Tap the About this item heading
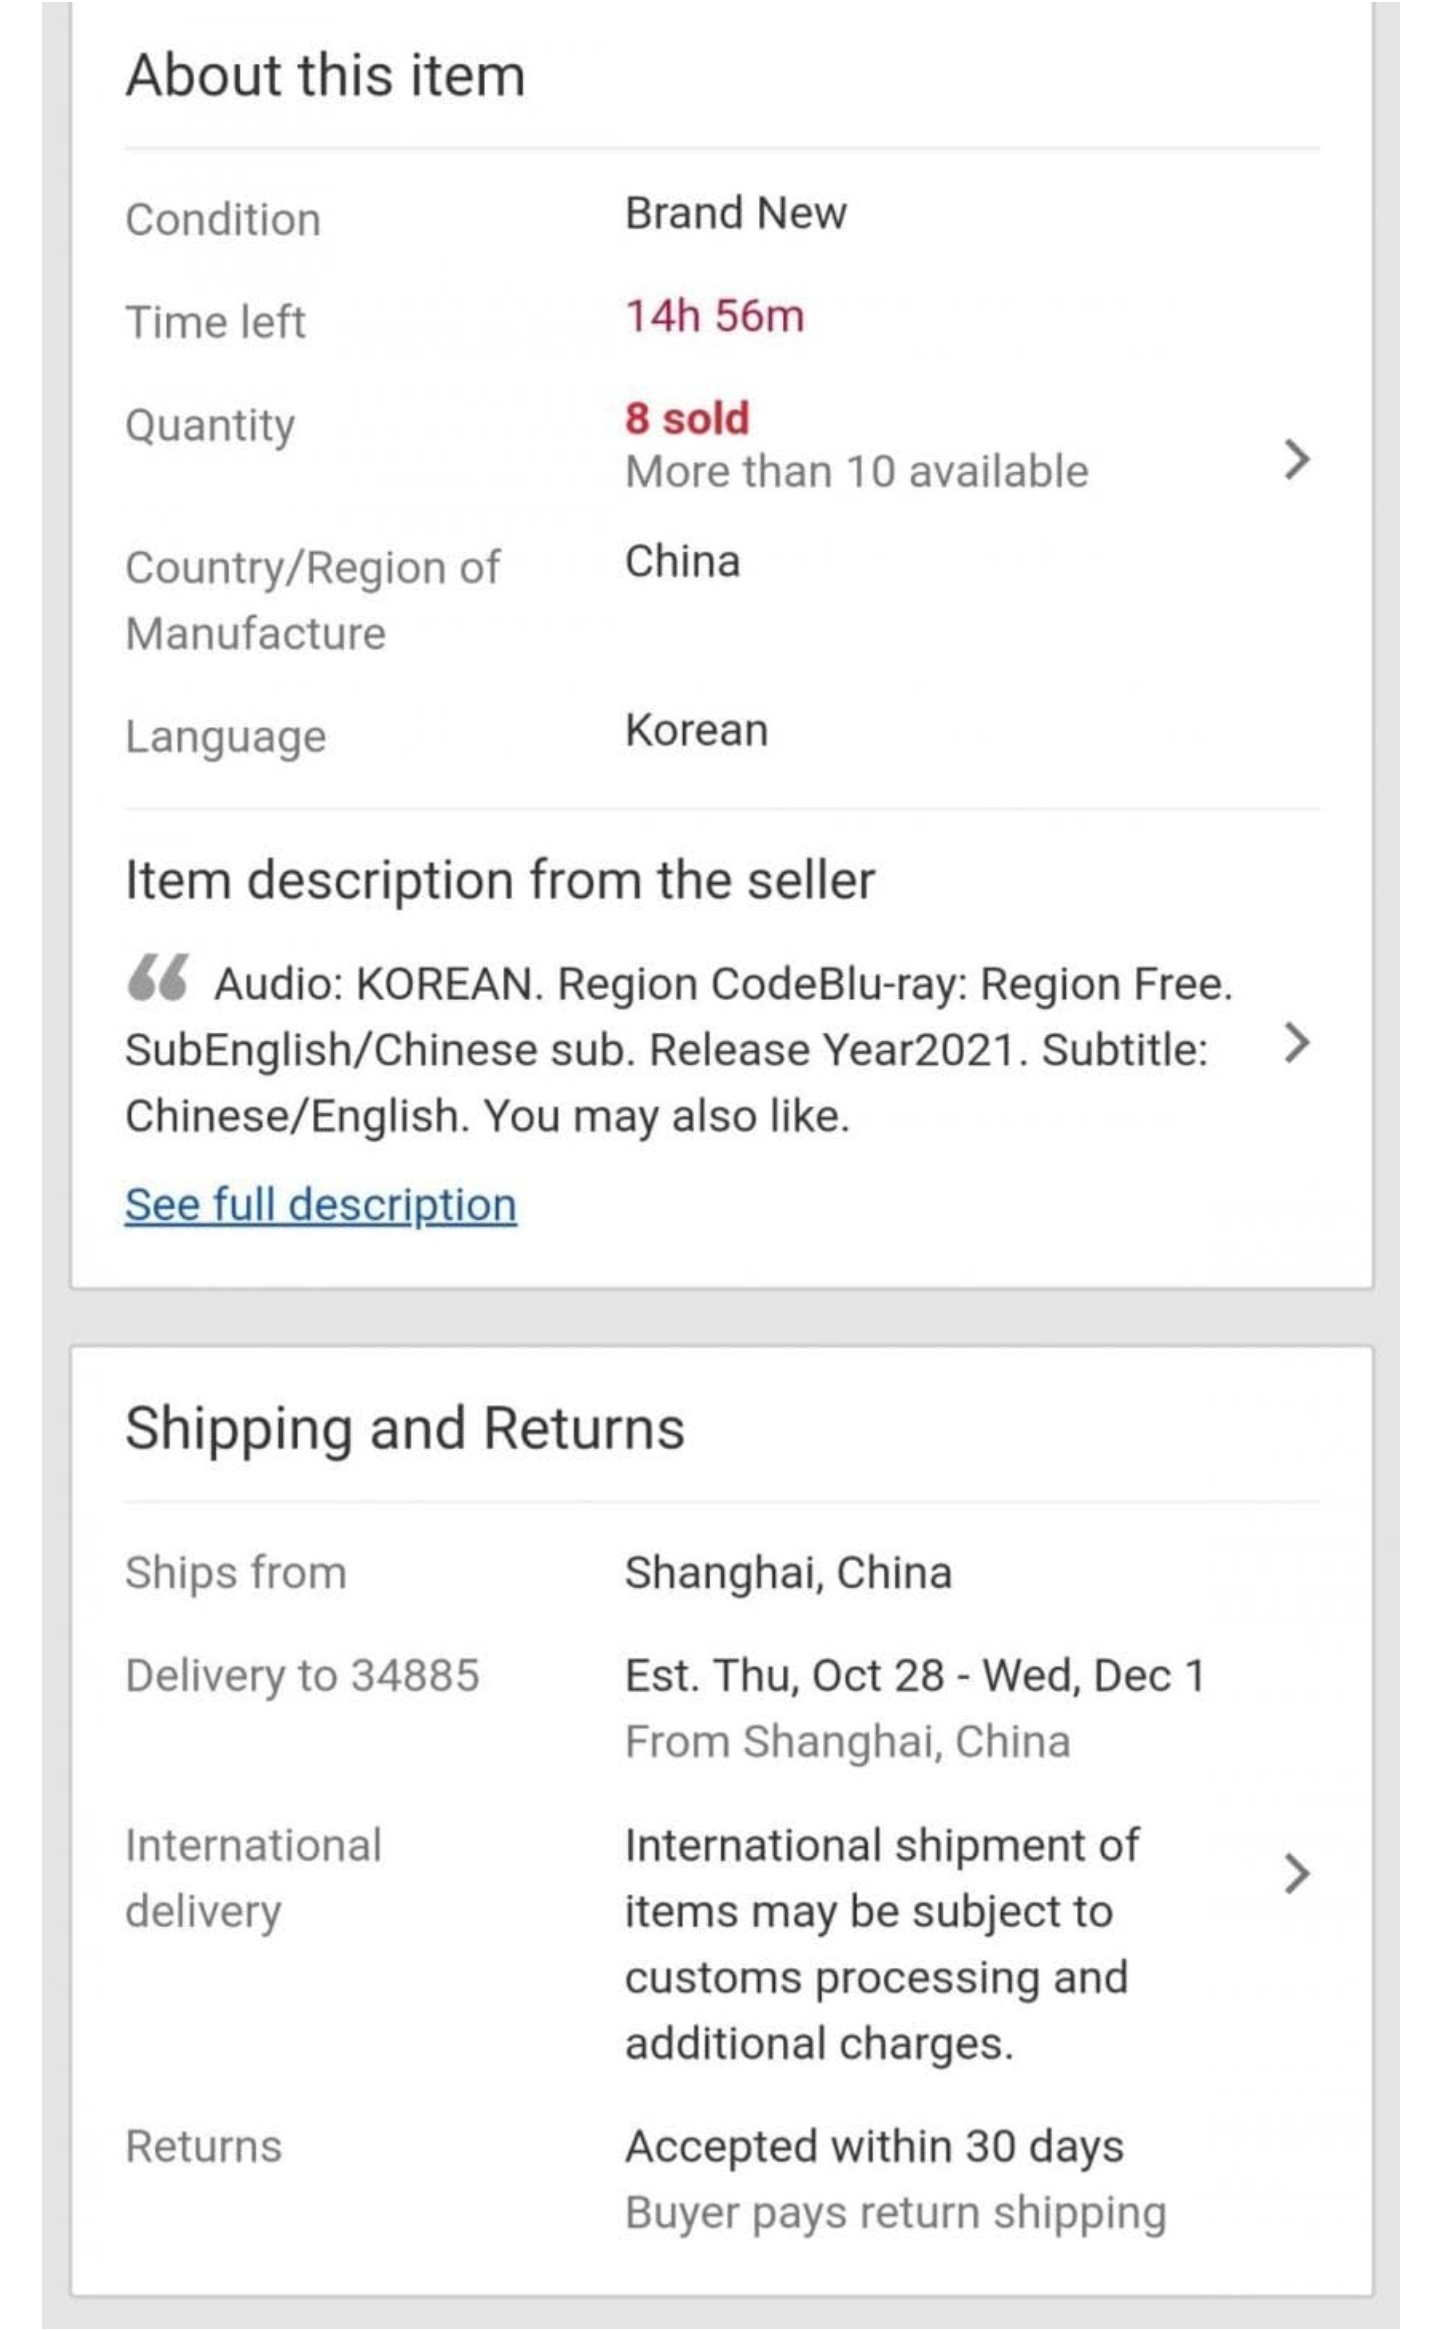Viewport: 1440px width, 2331px height. point(325,76)
